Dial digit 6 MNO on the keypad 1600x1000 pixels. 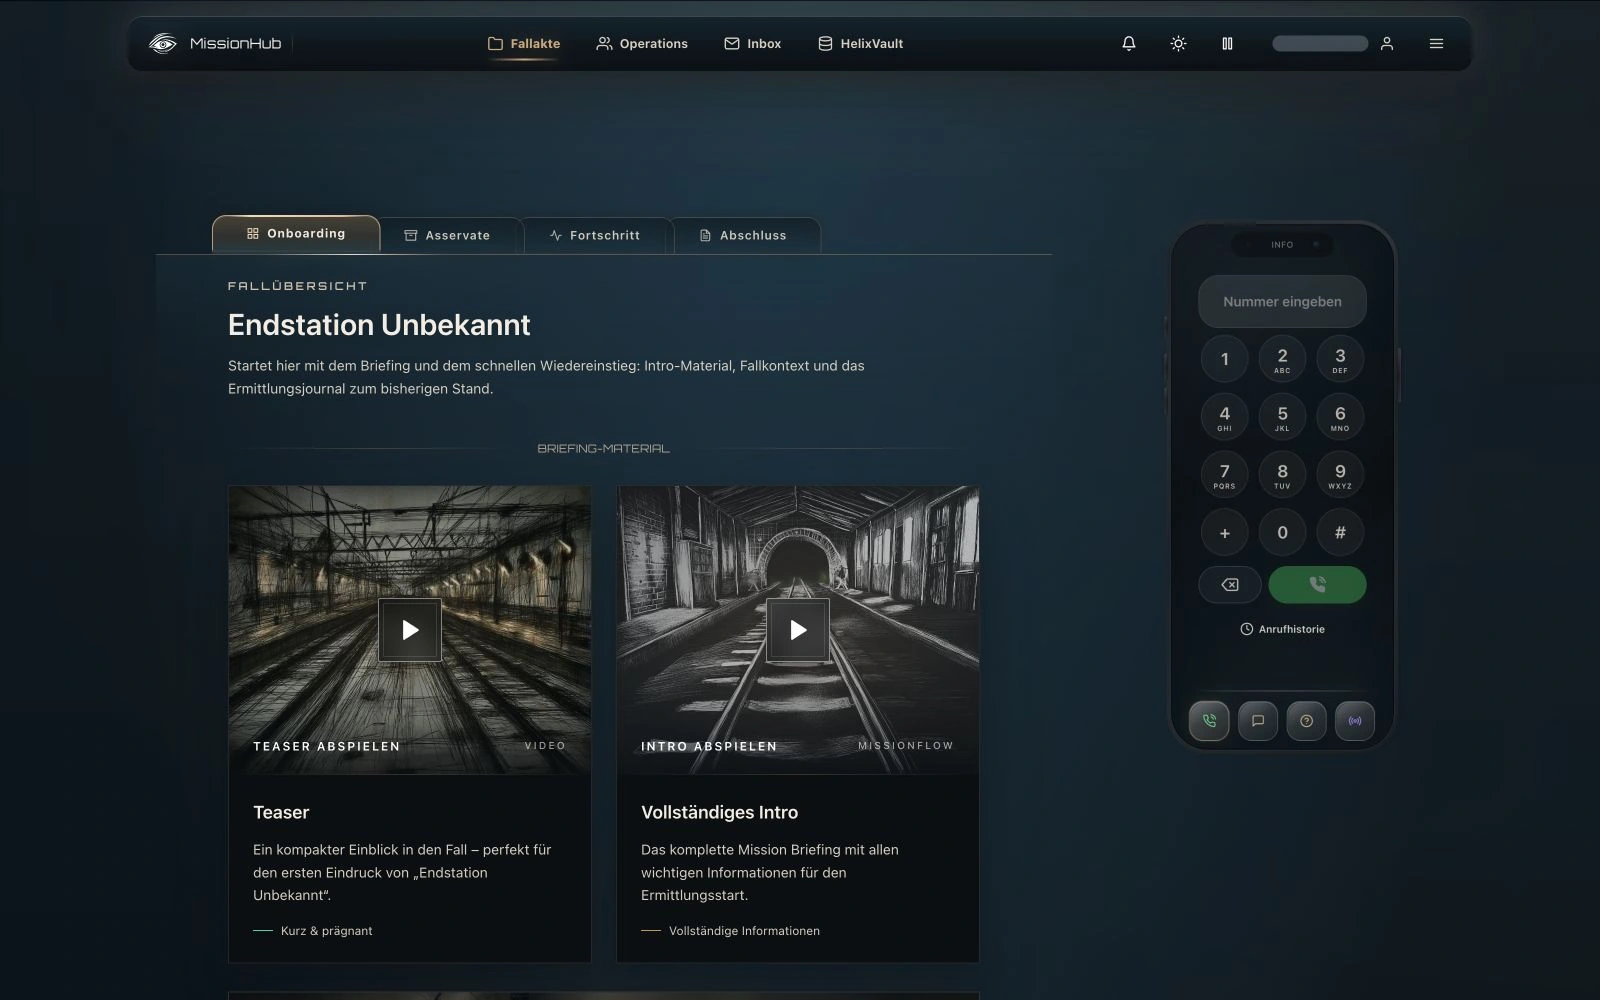coord(1340,416)
